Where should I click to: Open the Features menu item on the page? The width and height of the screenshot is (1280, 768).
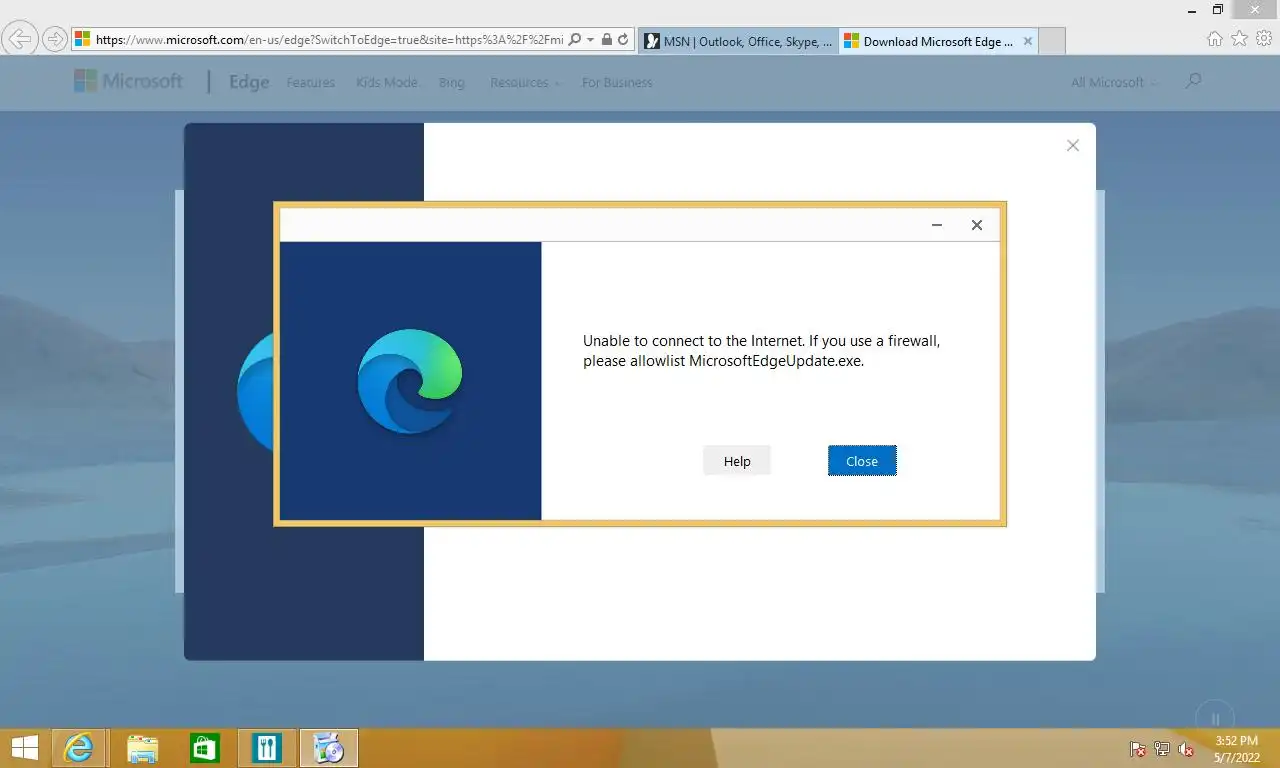pyautogui.click(x=311, y=82)
